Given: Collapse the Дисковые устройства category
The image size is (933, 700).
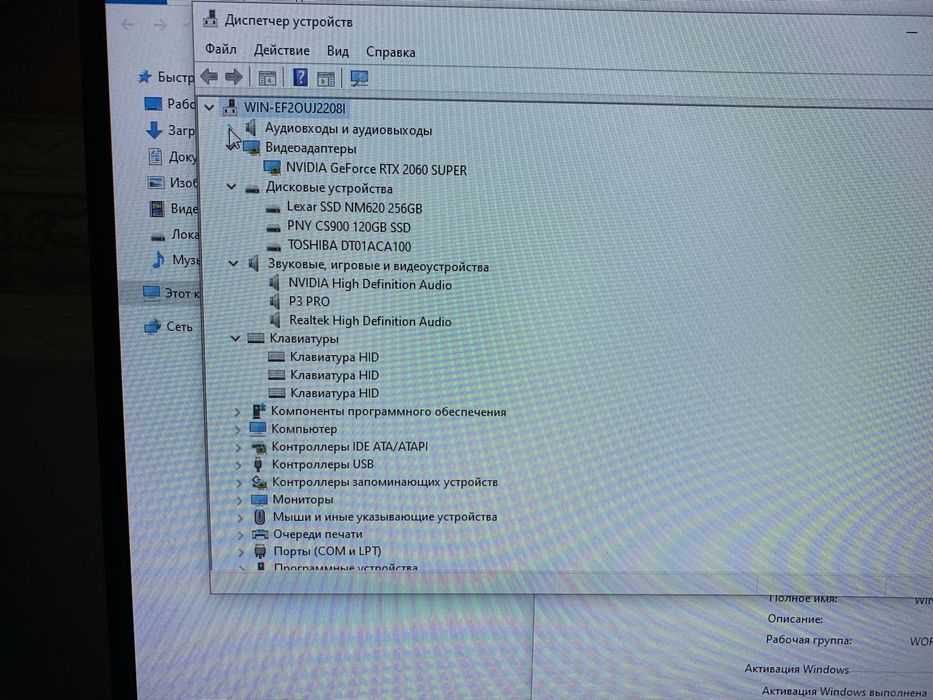Looking at the screenshot, I should pos(231,187).
